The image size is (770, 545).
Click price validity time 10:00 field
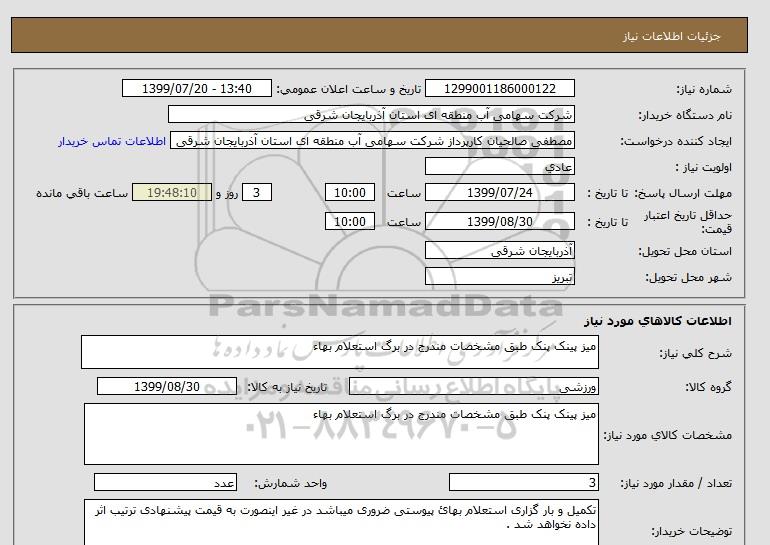(350, 221)
